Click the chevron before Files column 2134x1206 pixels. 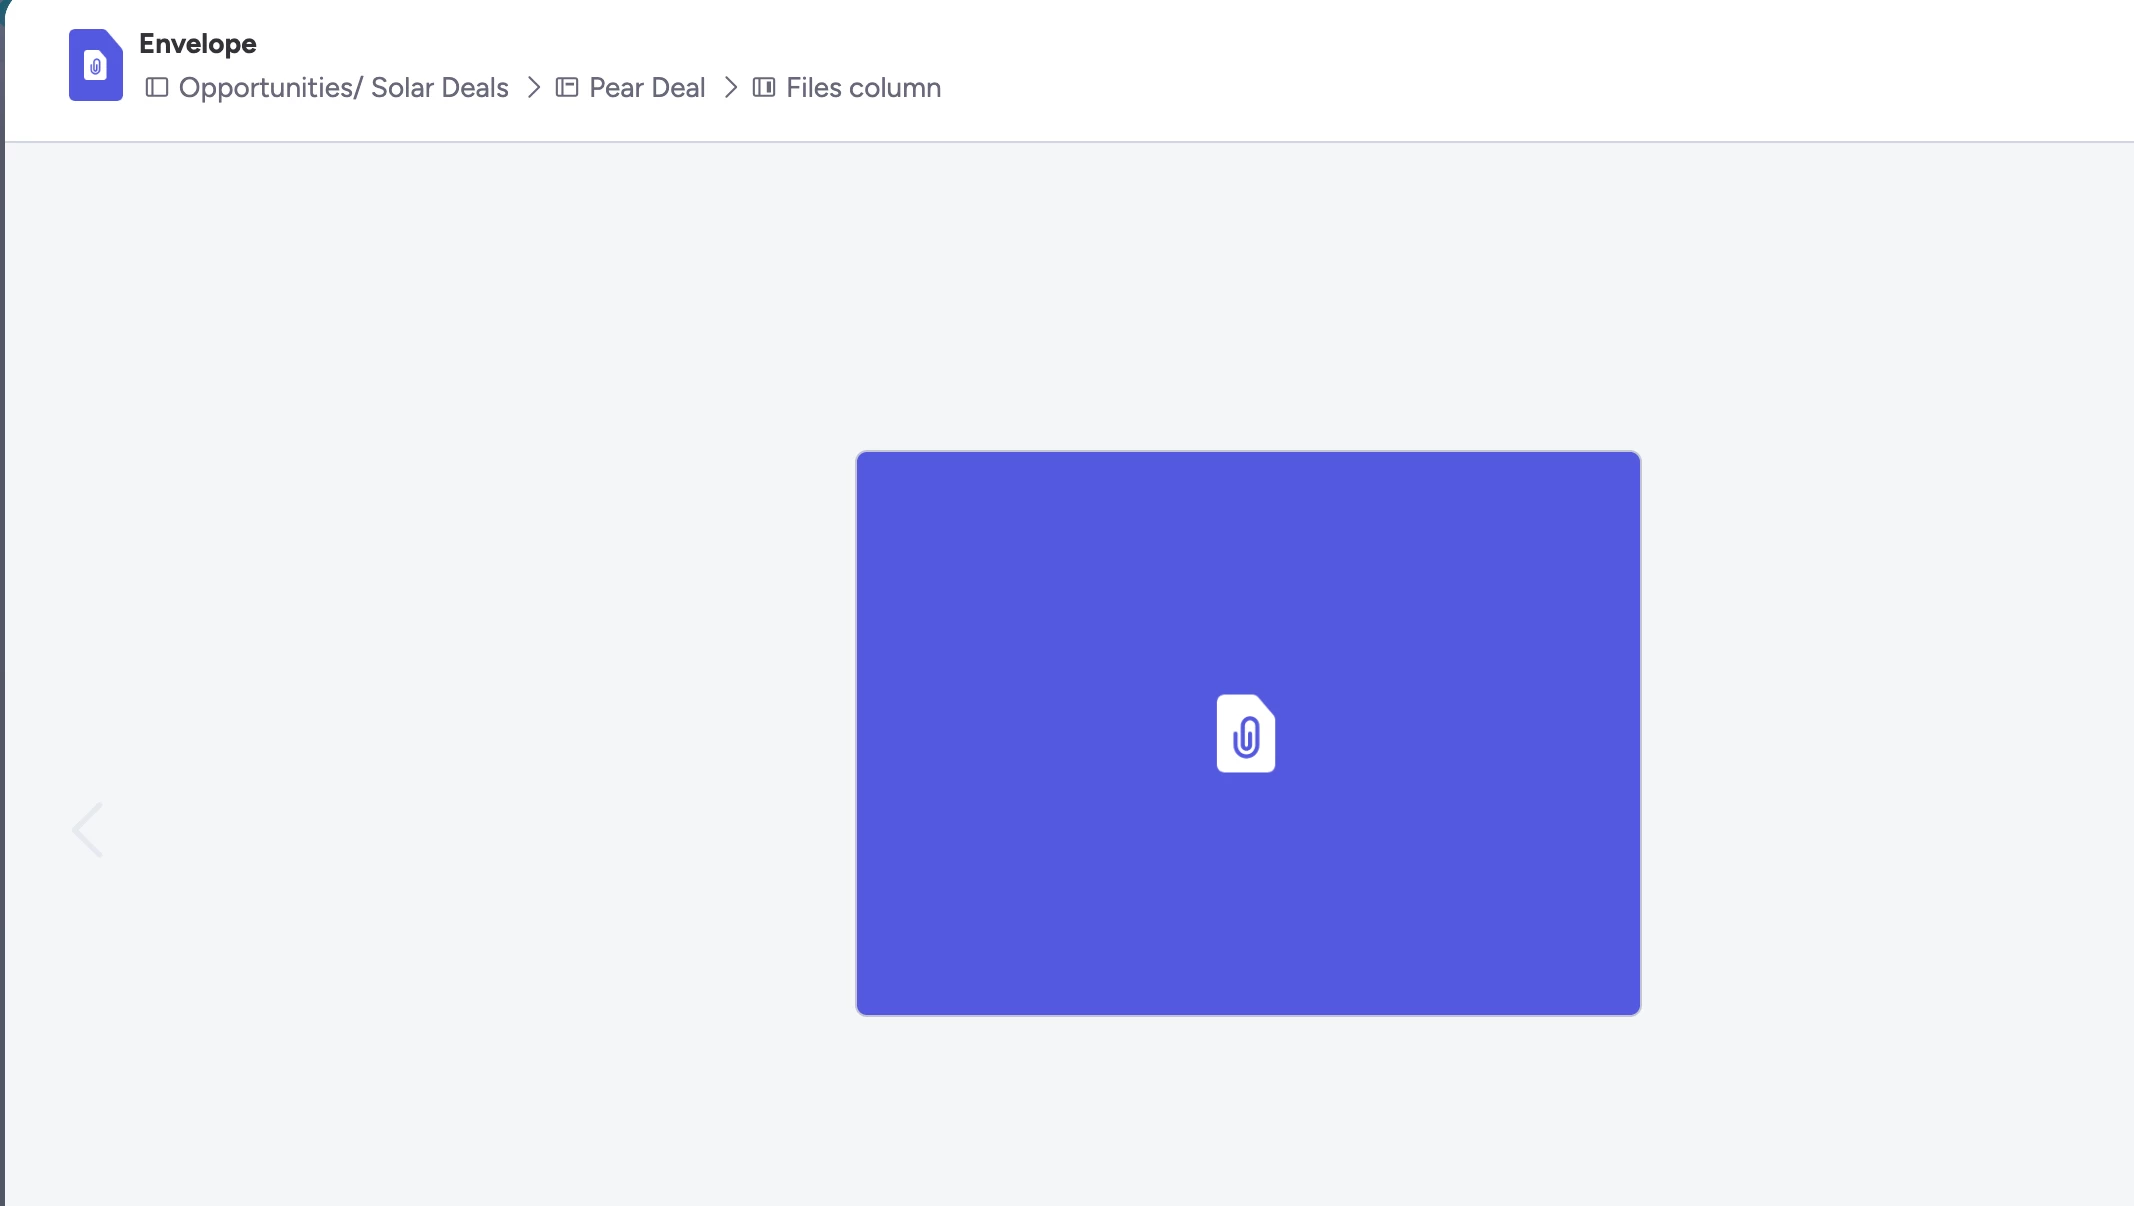pyautogui.click(x=731, y=88)
